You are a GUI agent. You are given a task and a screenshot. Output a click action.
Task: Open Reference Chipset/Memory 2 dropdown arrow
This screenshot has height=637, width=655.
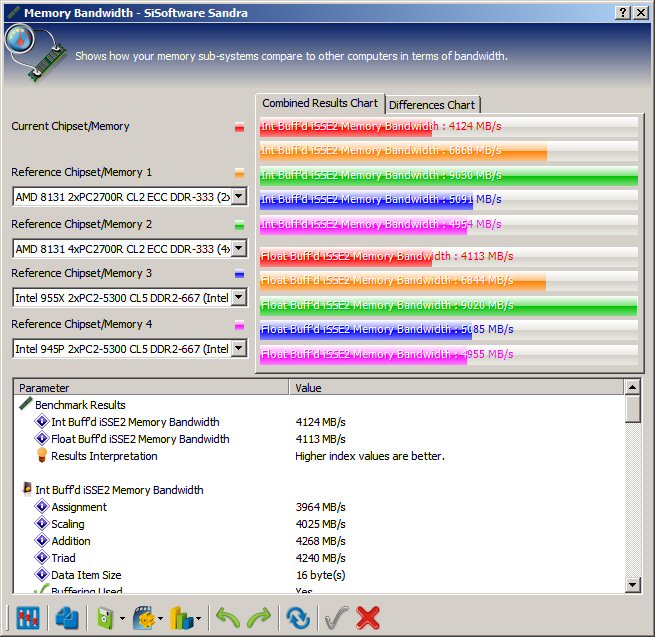coord(239,249)
